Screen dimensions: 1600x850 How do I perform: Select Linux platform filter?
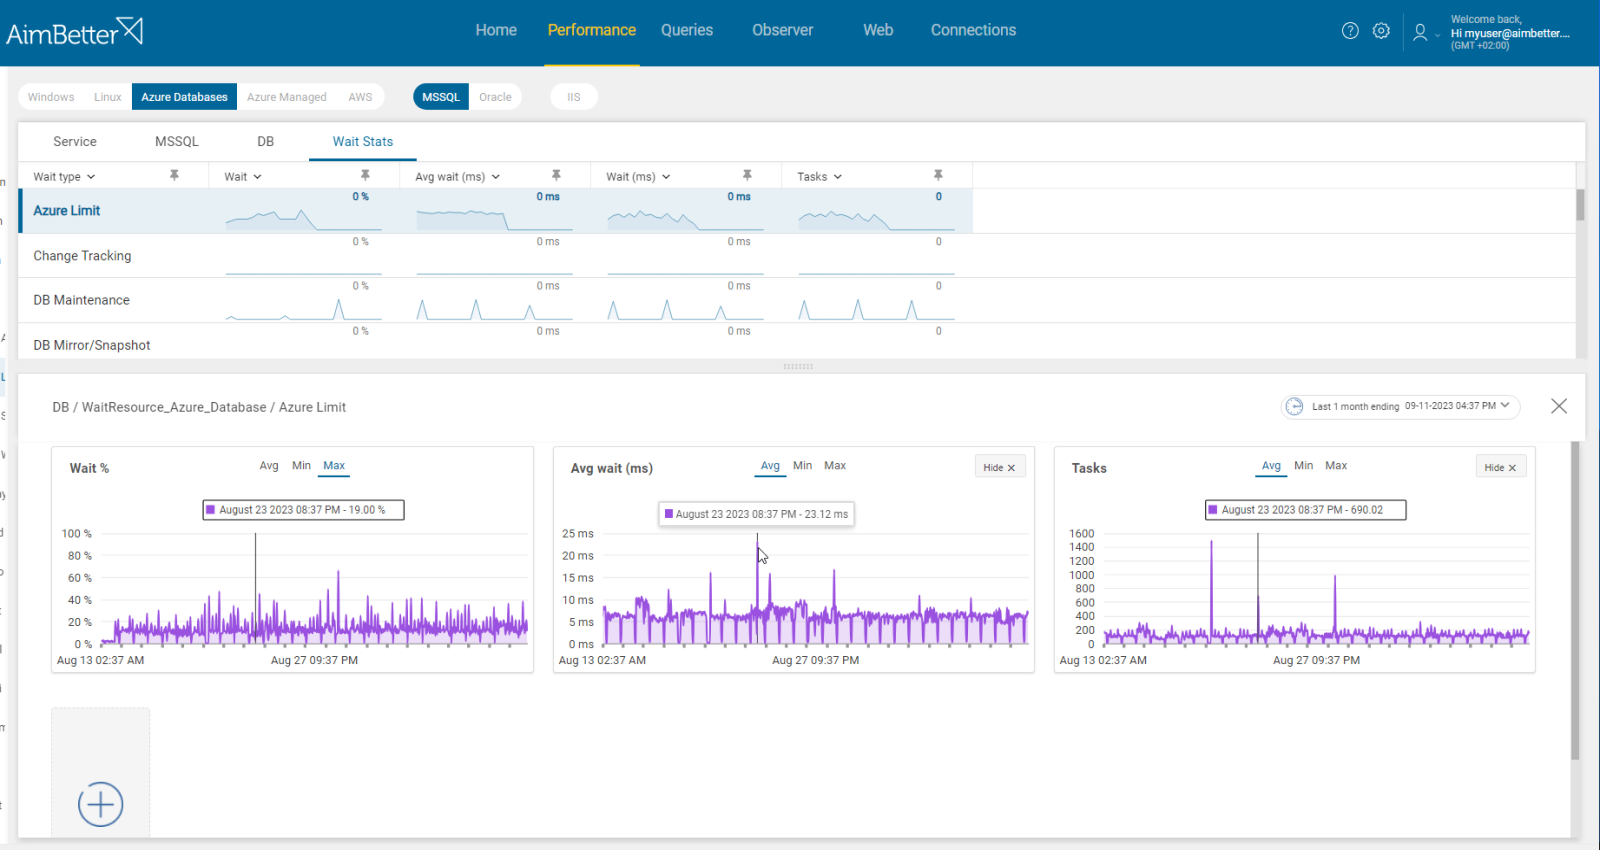point(108,97)
